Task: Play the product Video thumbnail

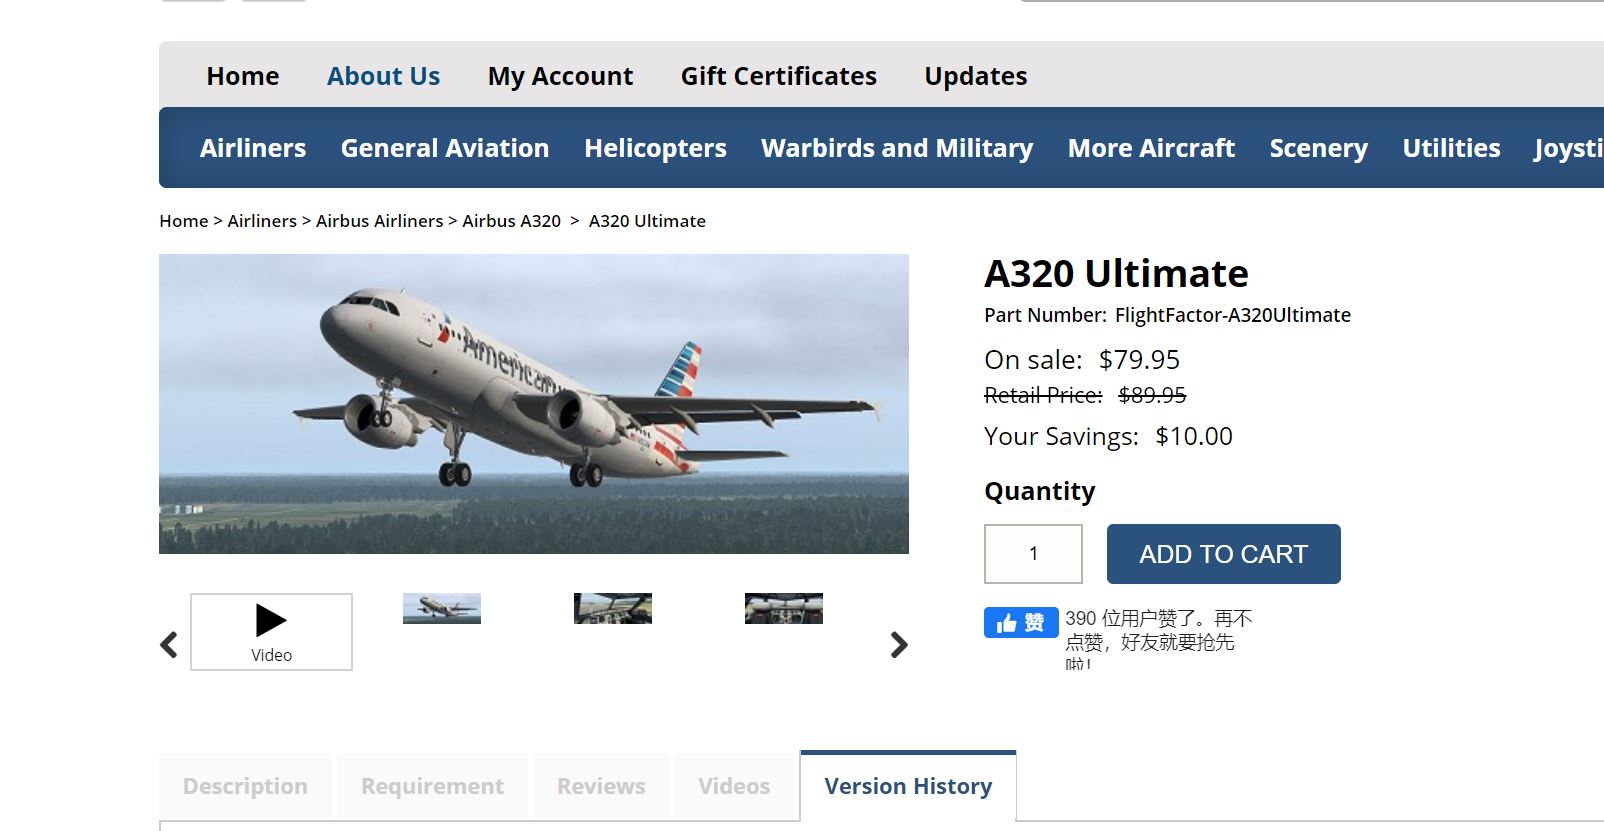Action: pyautogui.click(x=271, y=631)
